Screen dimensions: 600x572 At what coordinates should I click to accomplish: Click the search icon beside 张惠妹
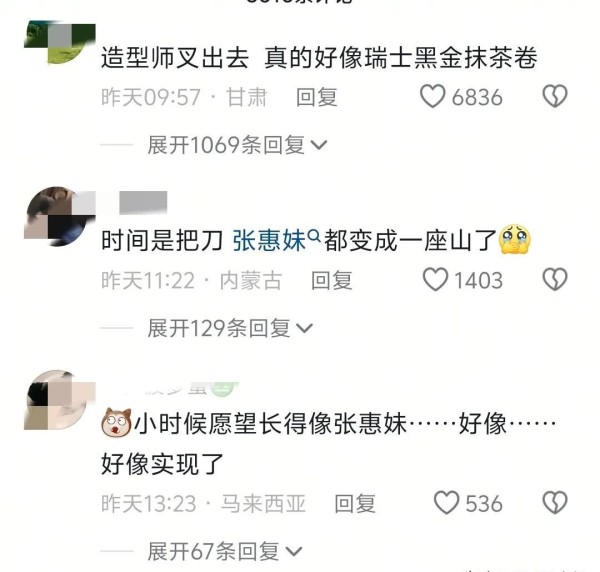315,236
